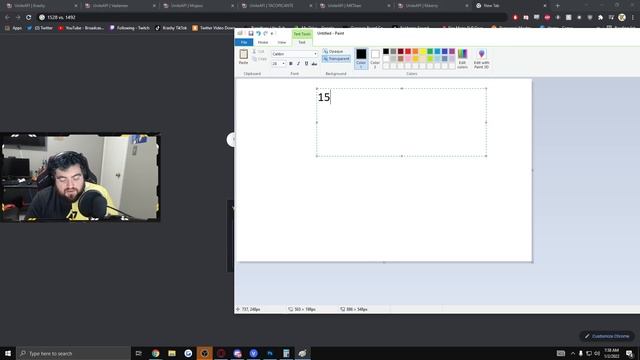Open a new Chrome tab with plus button
The image size is (640, 360).
click(x=558, y=6)
